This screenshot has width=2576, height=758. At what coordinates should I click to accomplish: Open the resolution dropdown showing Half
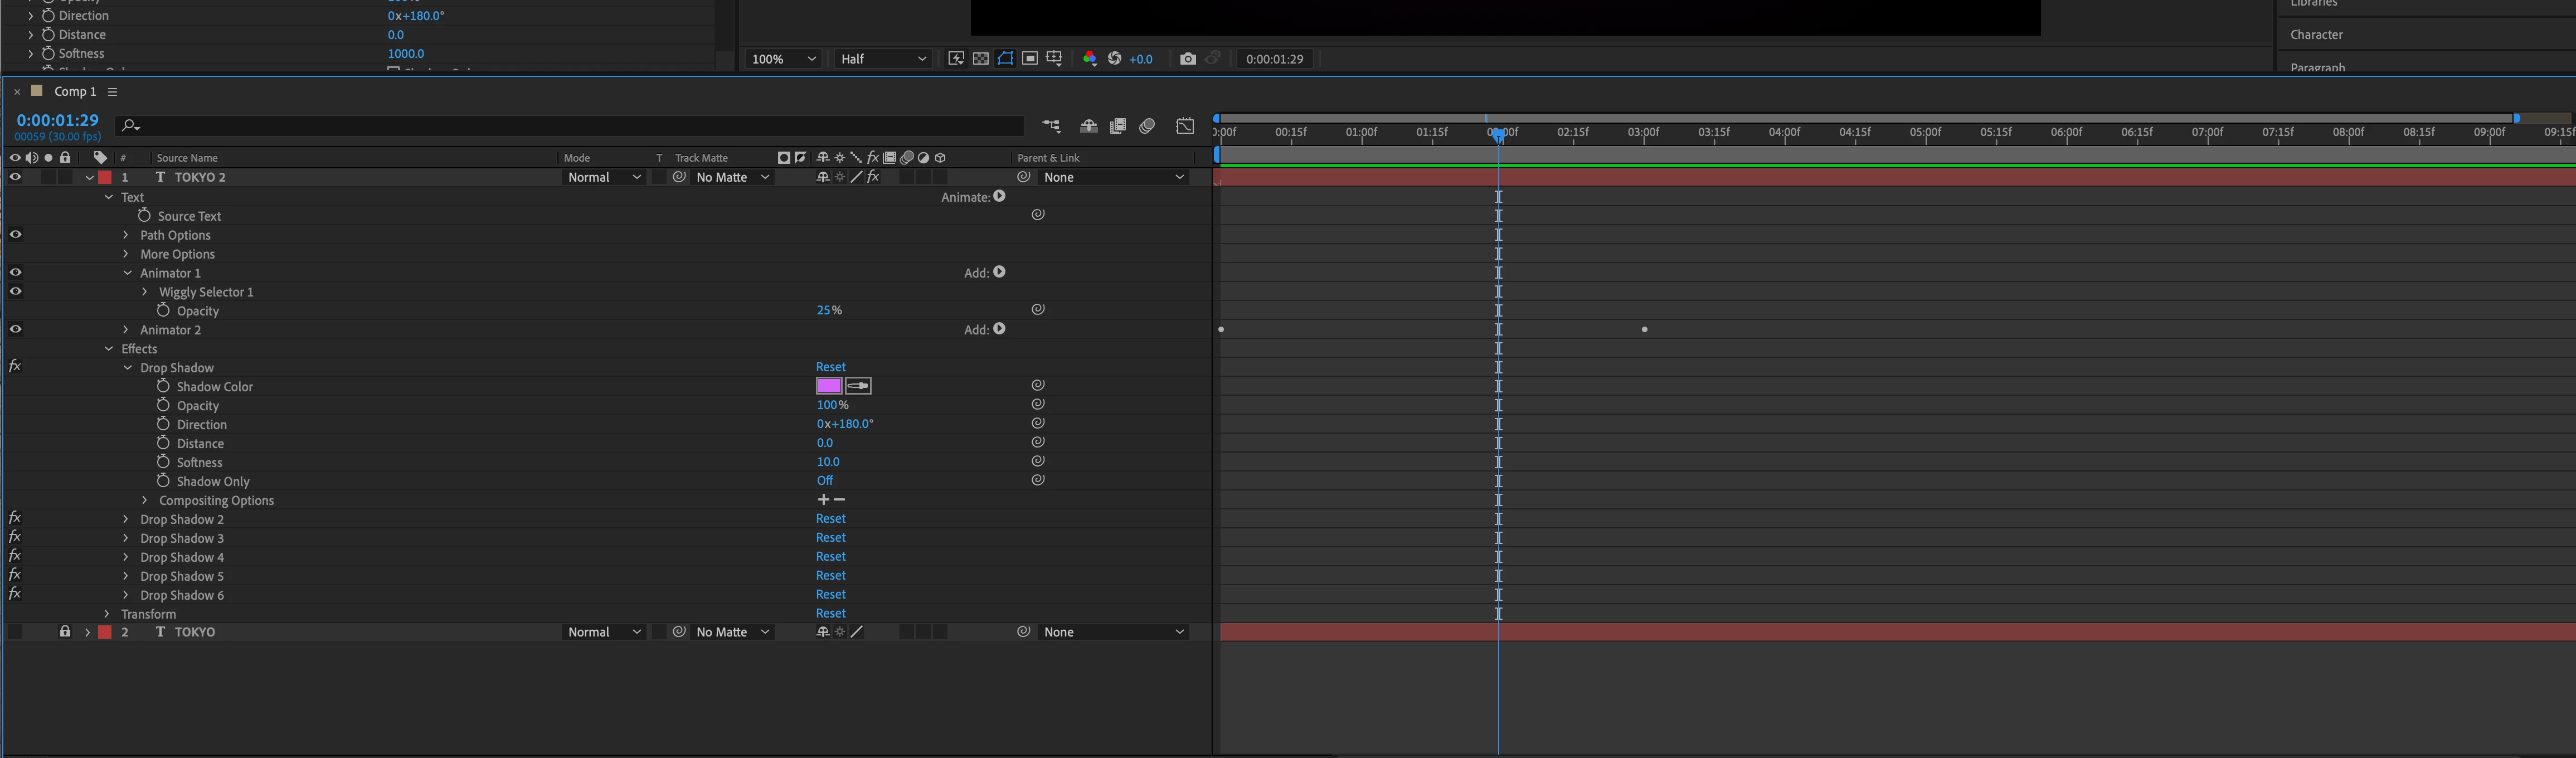pyautogui.click(x=883, y=59)
